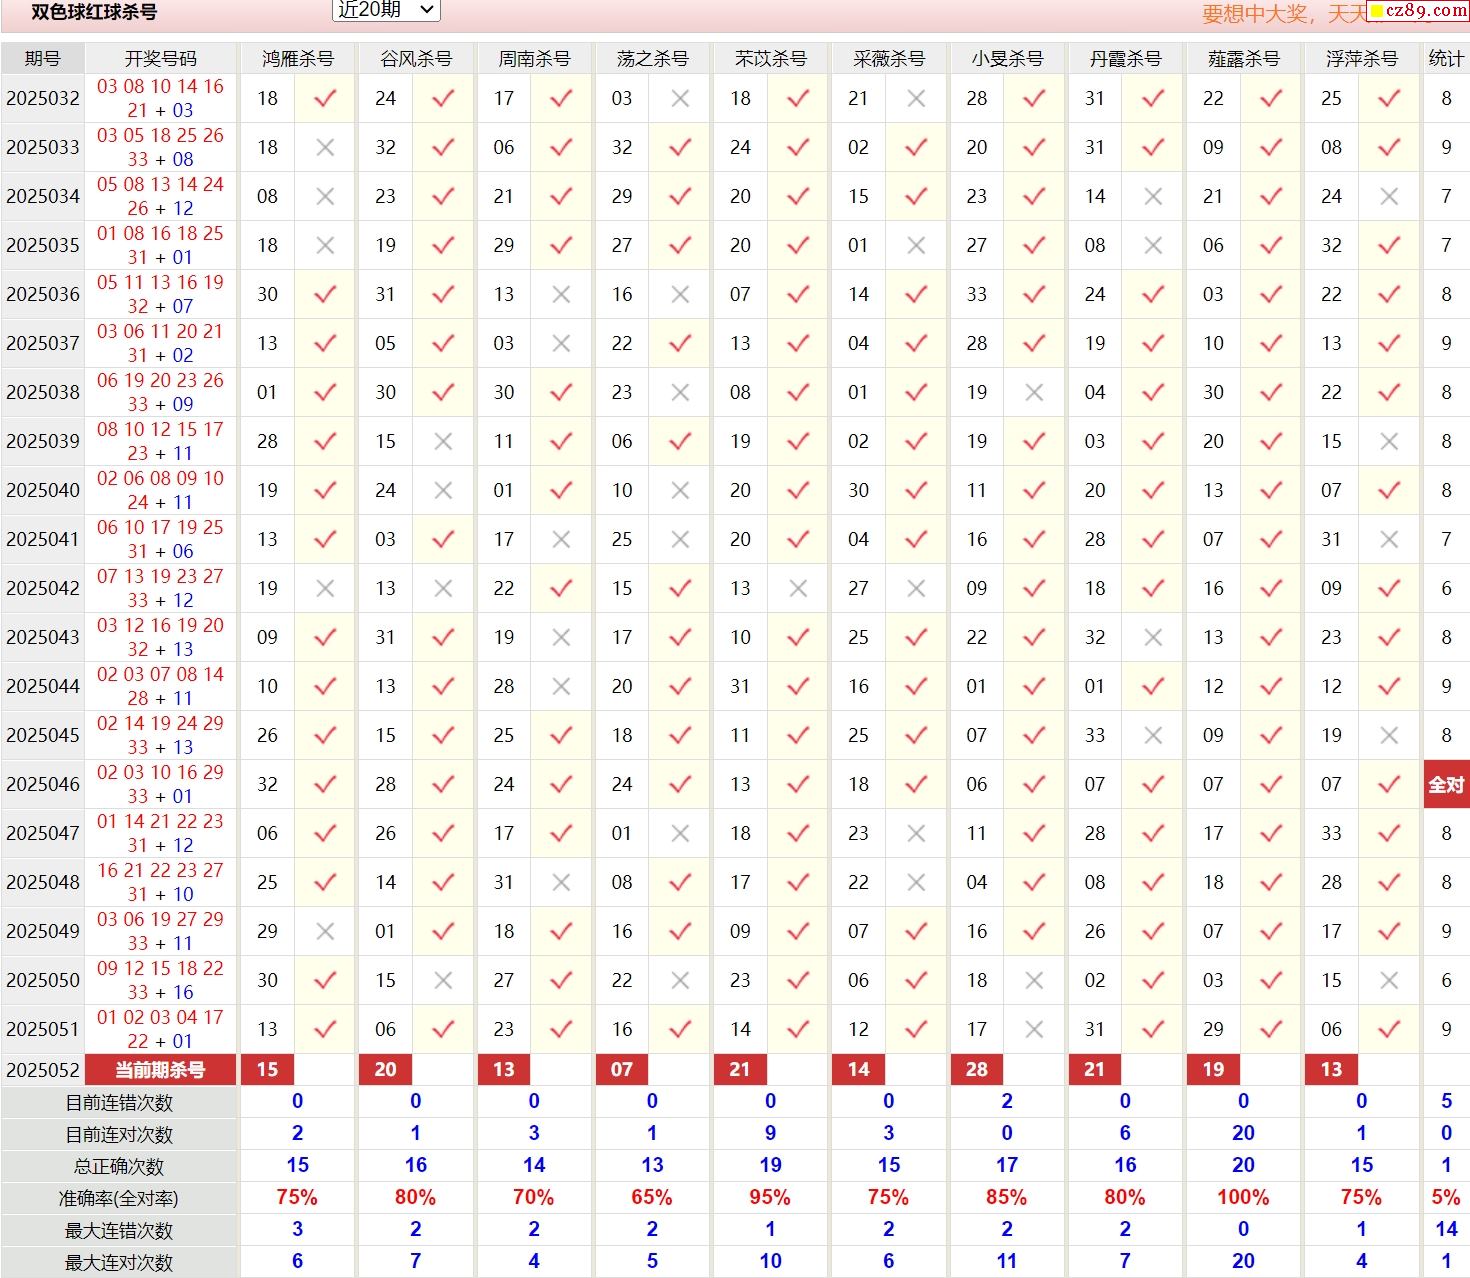
Task: Click the current kill number 28 for 小旻
Action: [x=977, y=1070]
